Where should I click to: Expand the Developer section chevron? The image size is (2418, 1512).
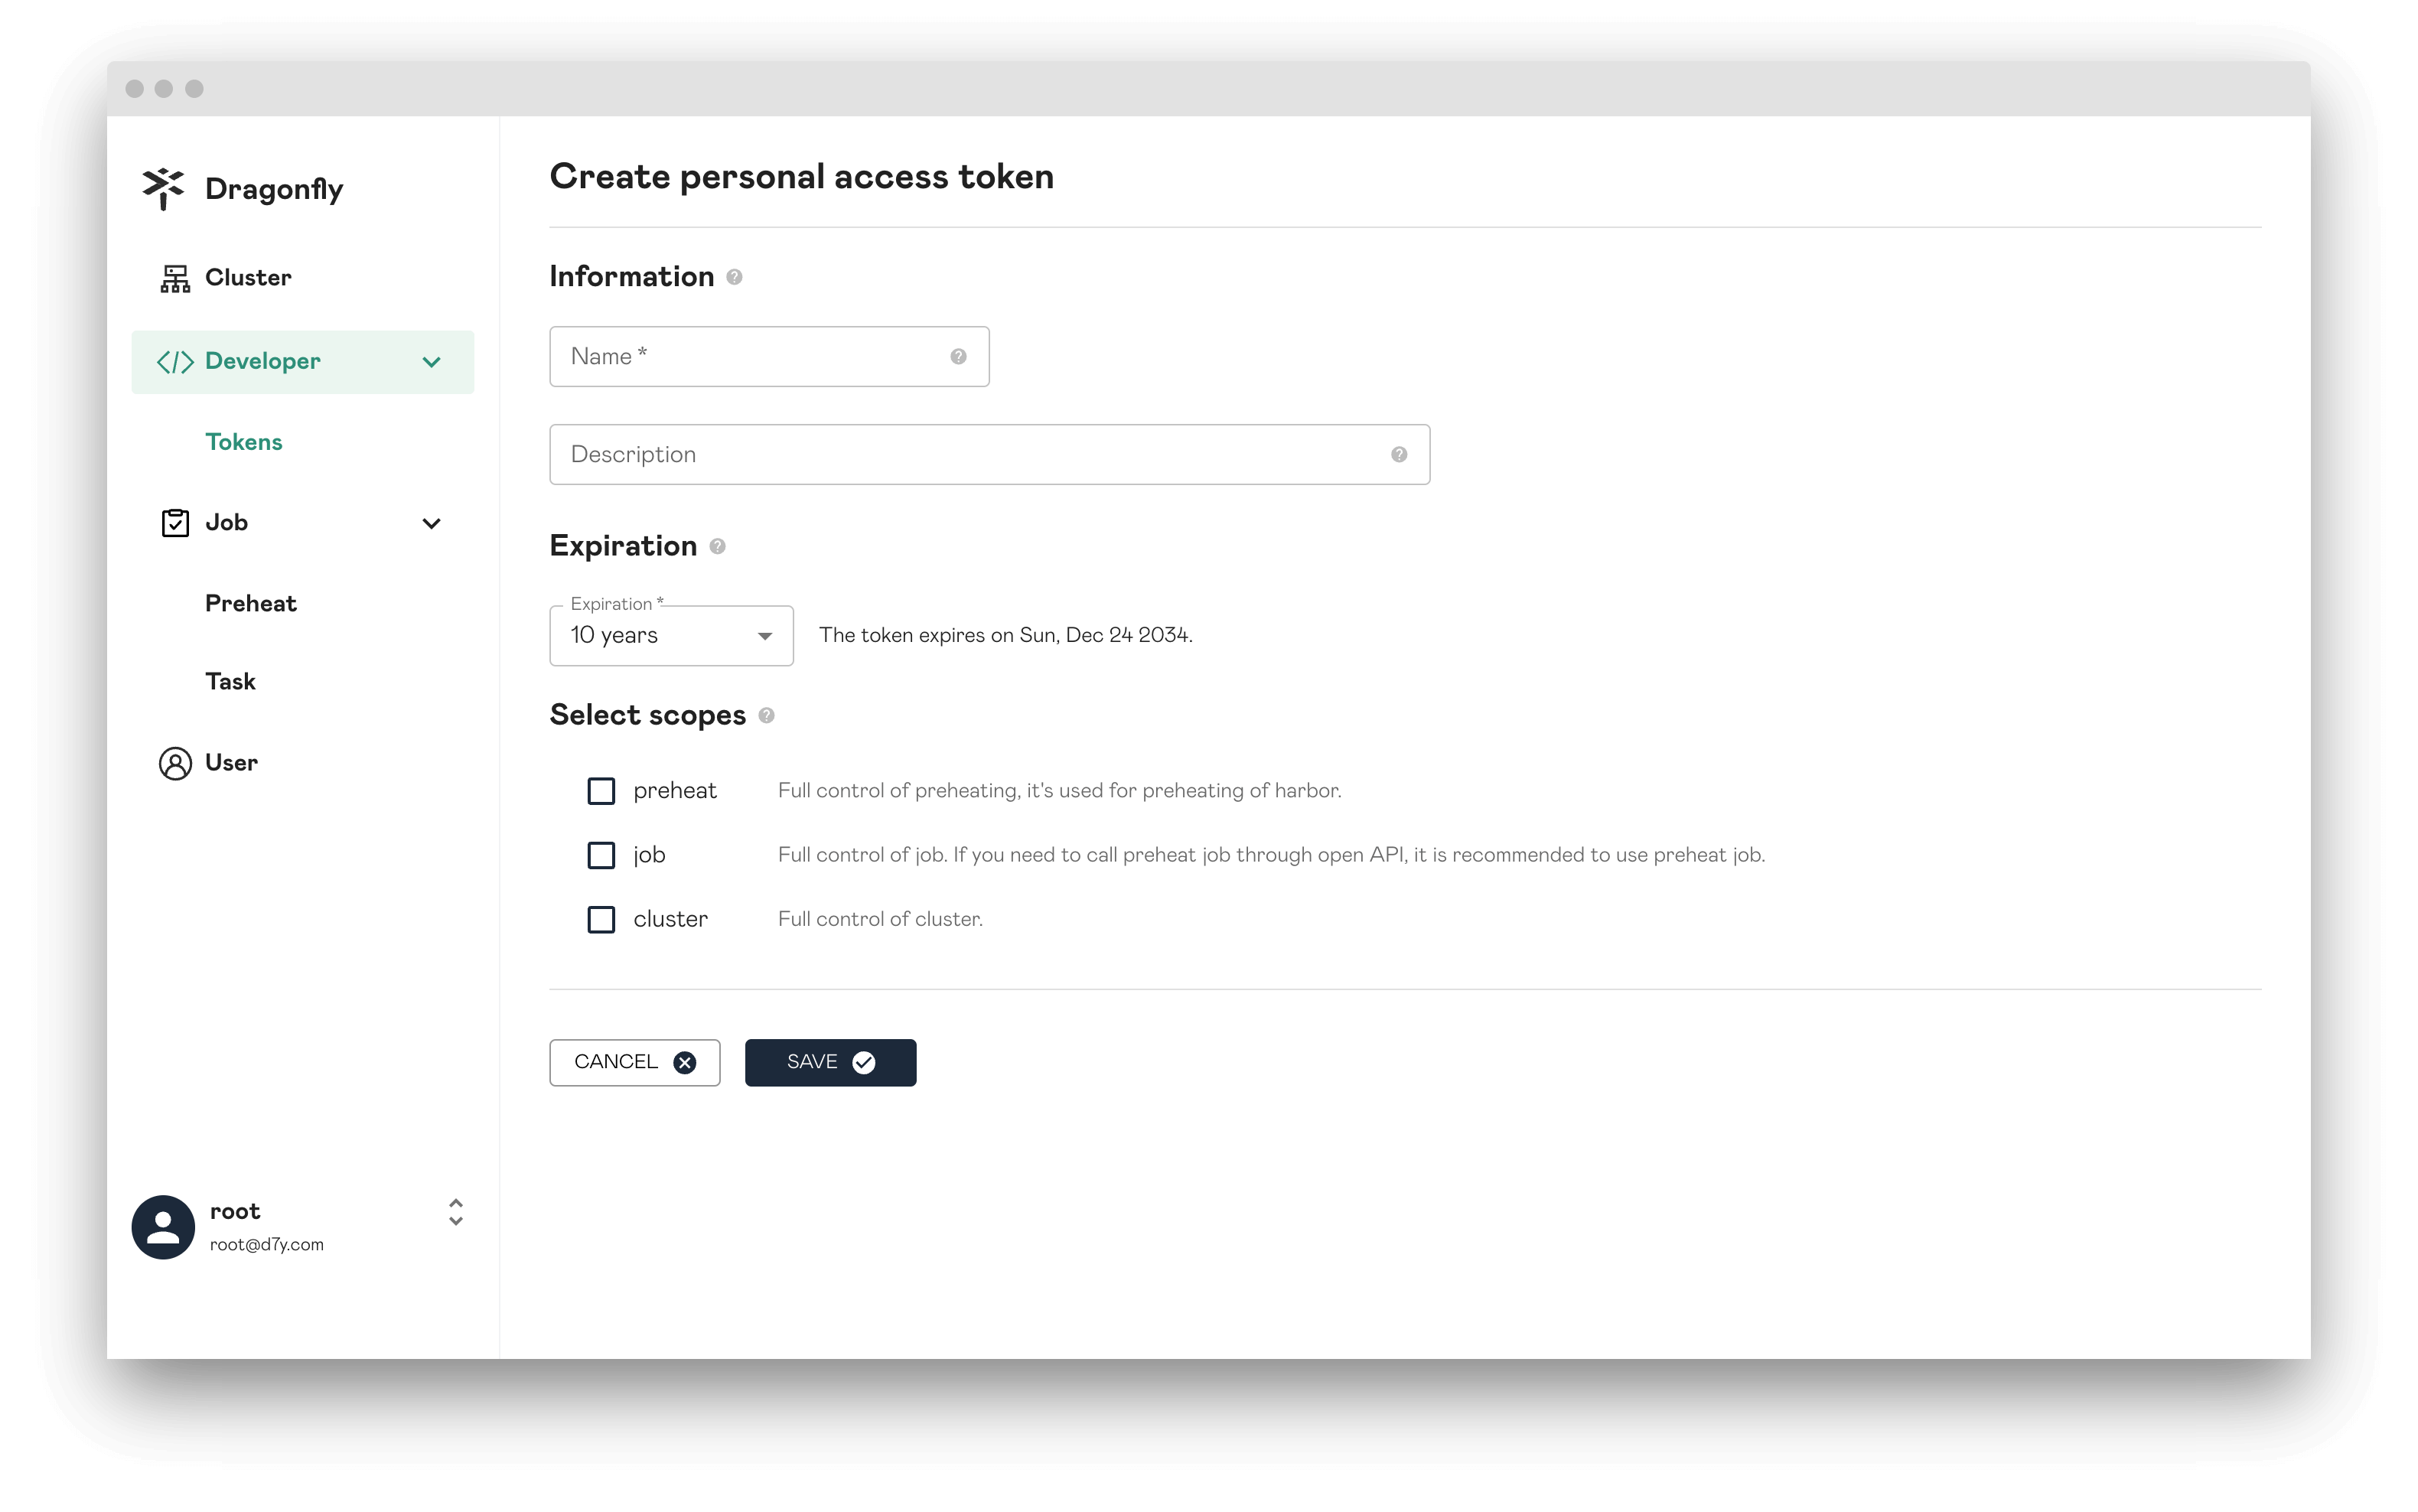point(432,360)
